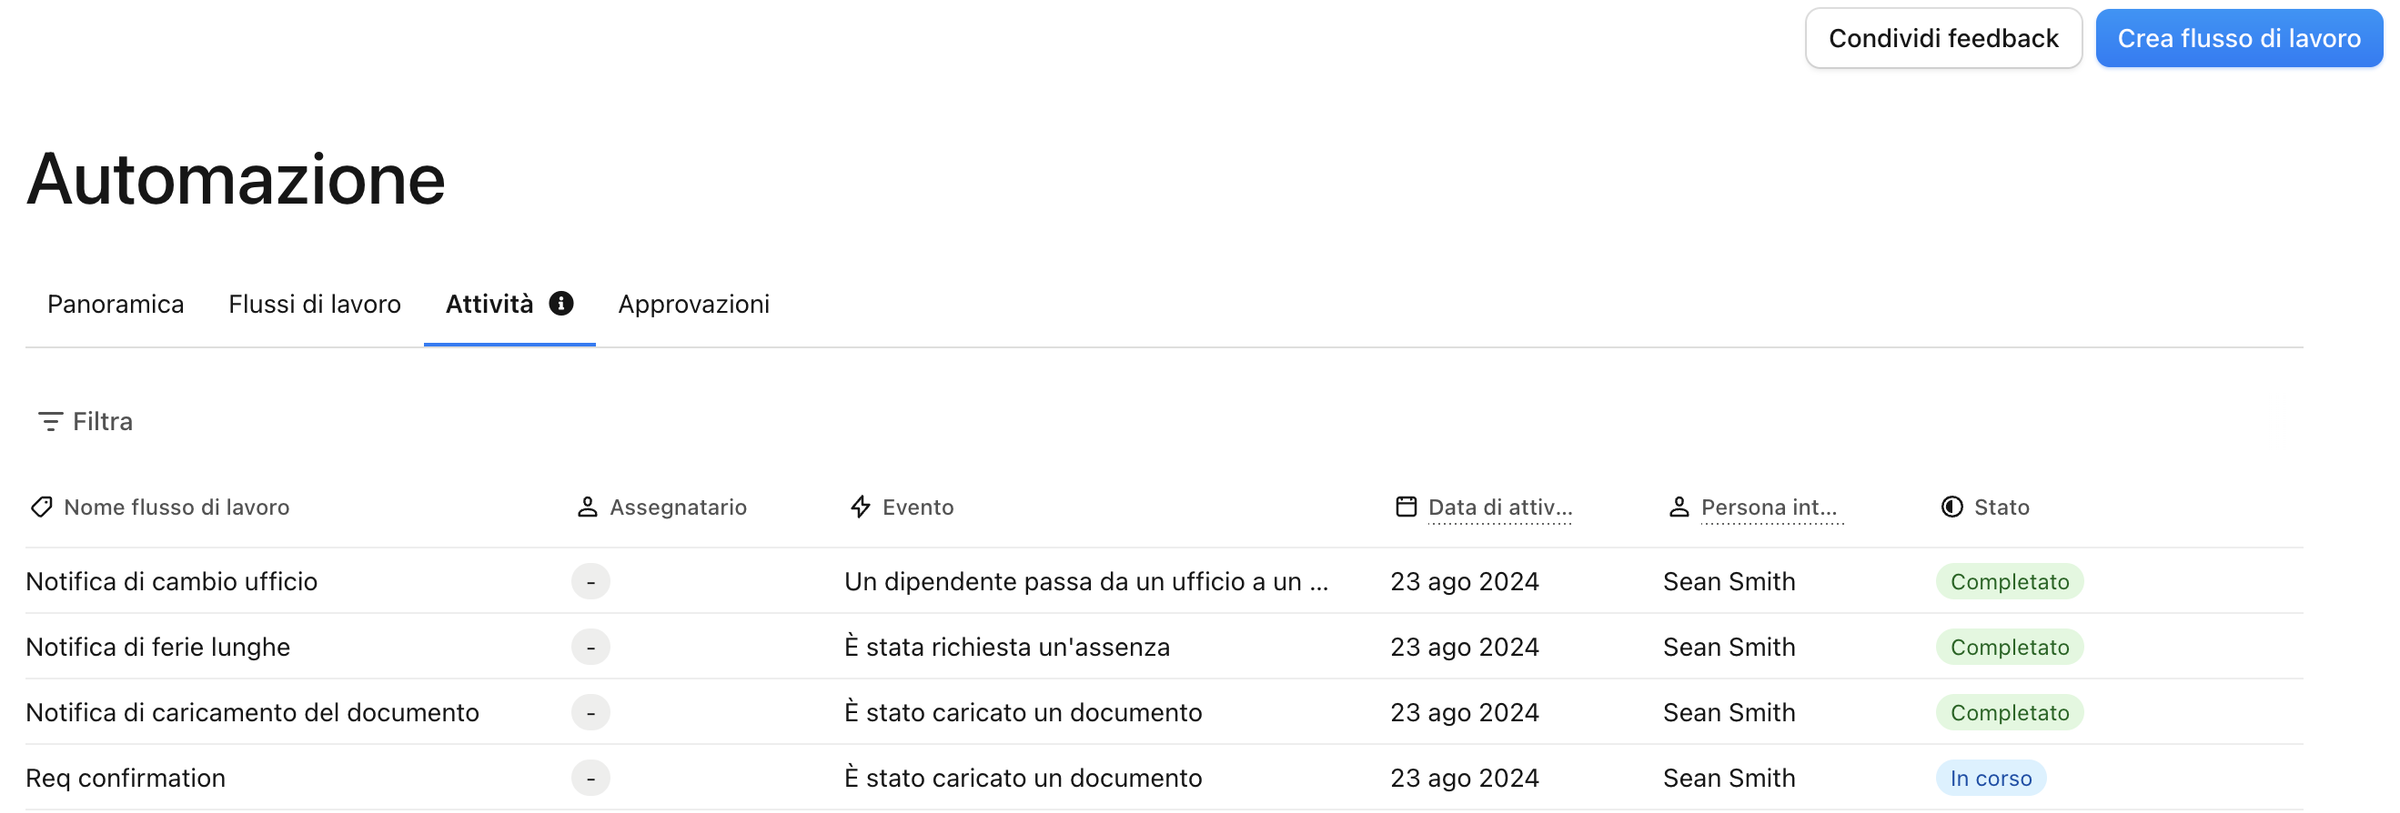Click the tag icon in Nome flusso di lavoro header
The image size is (2400, 813).
point(41,507)
